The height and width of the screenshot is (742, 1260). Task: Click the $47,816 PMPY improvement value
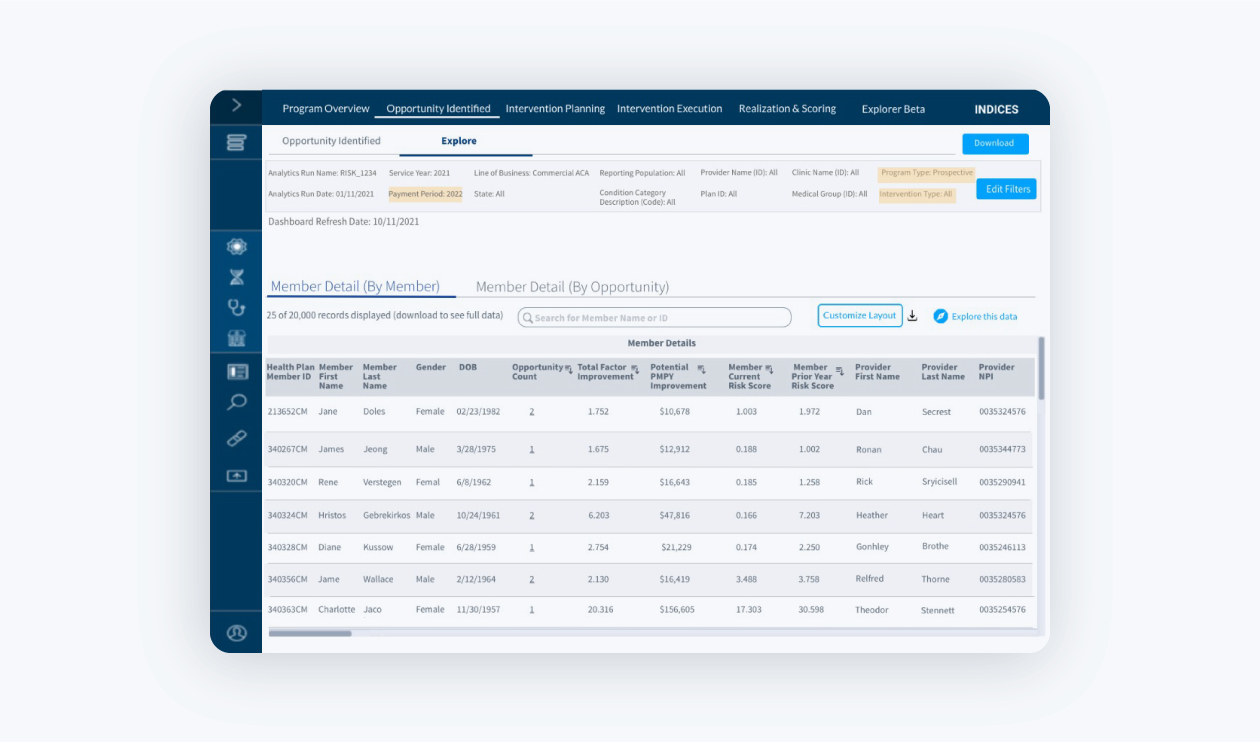675,516
